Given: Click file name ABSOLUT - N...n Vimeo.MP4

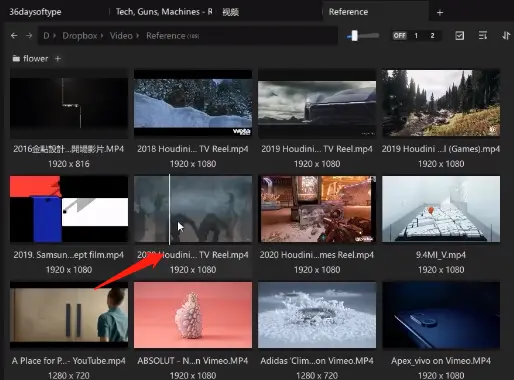Looking at the screenshot, I should (x=193, y=361).
